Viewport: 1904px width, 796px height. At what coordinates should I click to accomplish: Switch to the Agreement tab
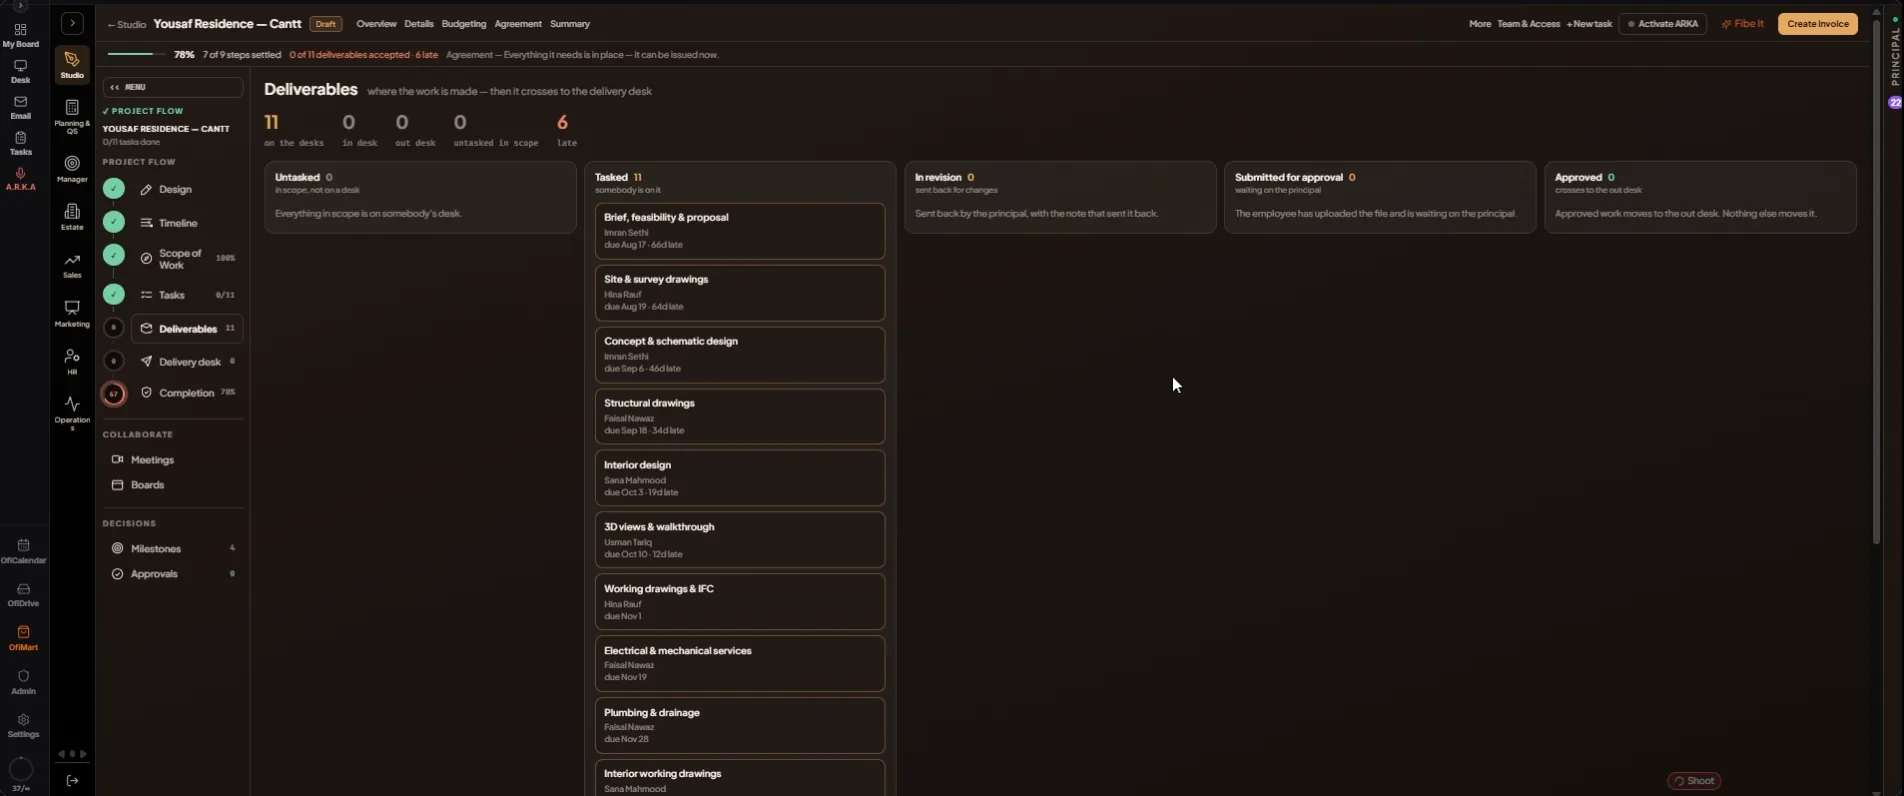(518, 24)
